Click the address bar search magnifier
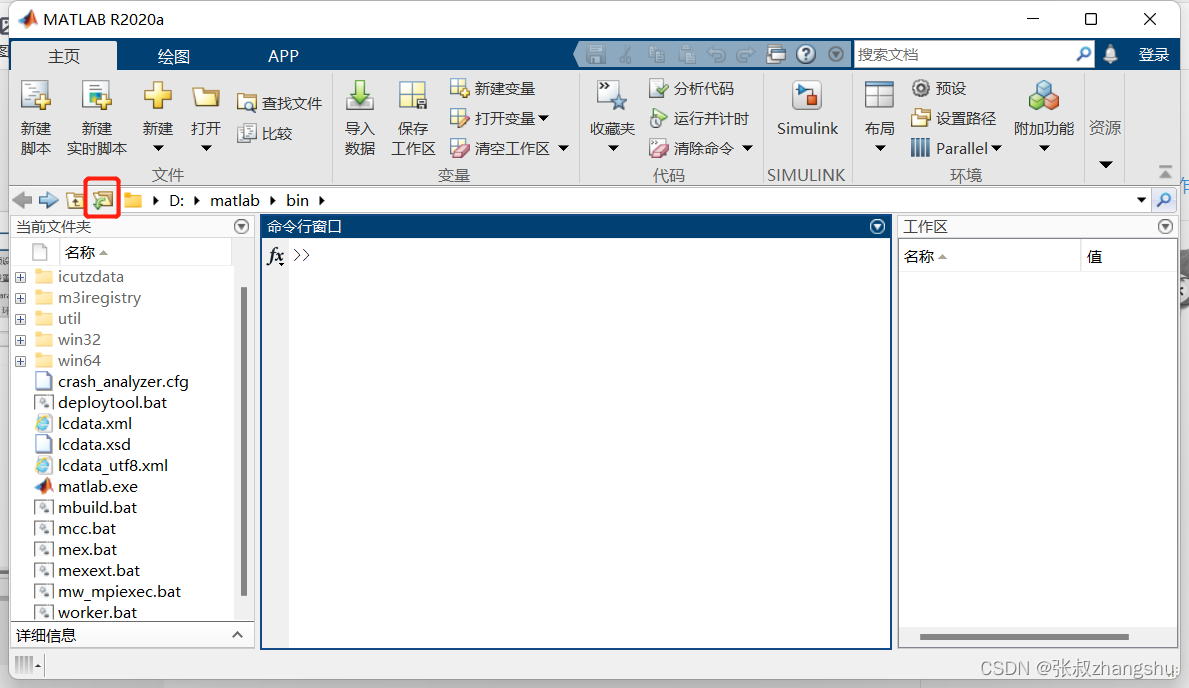The height and width of the screenshot is (688, 1189). point(1163,200)
